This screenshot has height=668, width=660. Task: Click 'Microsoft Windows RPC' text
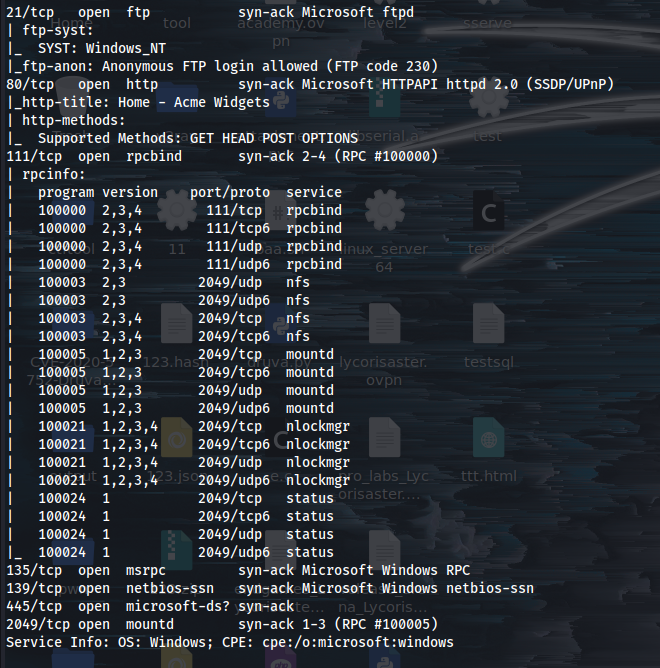click(x=386, y=570)
